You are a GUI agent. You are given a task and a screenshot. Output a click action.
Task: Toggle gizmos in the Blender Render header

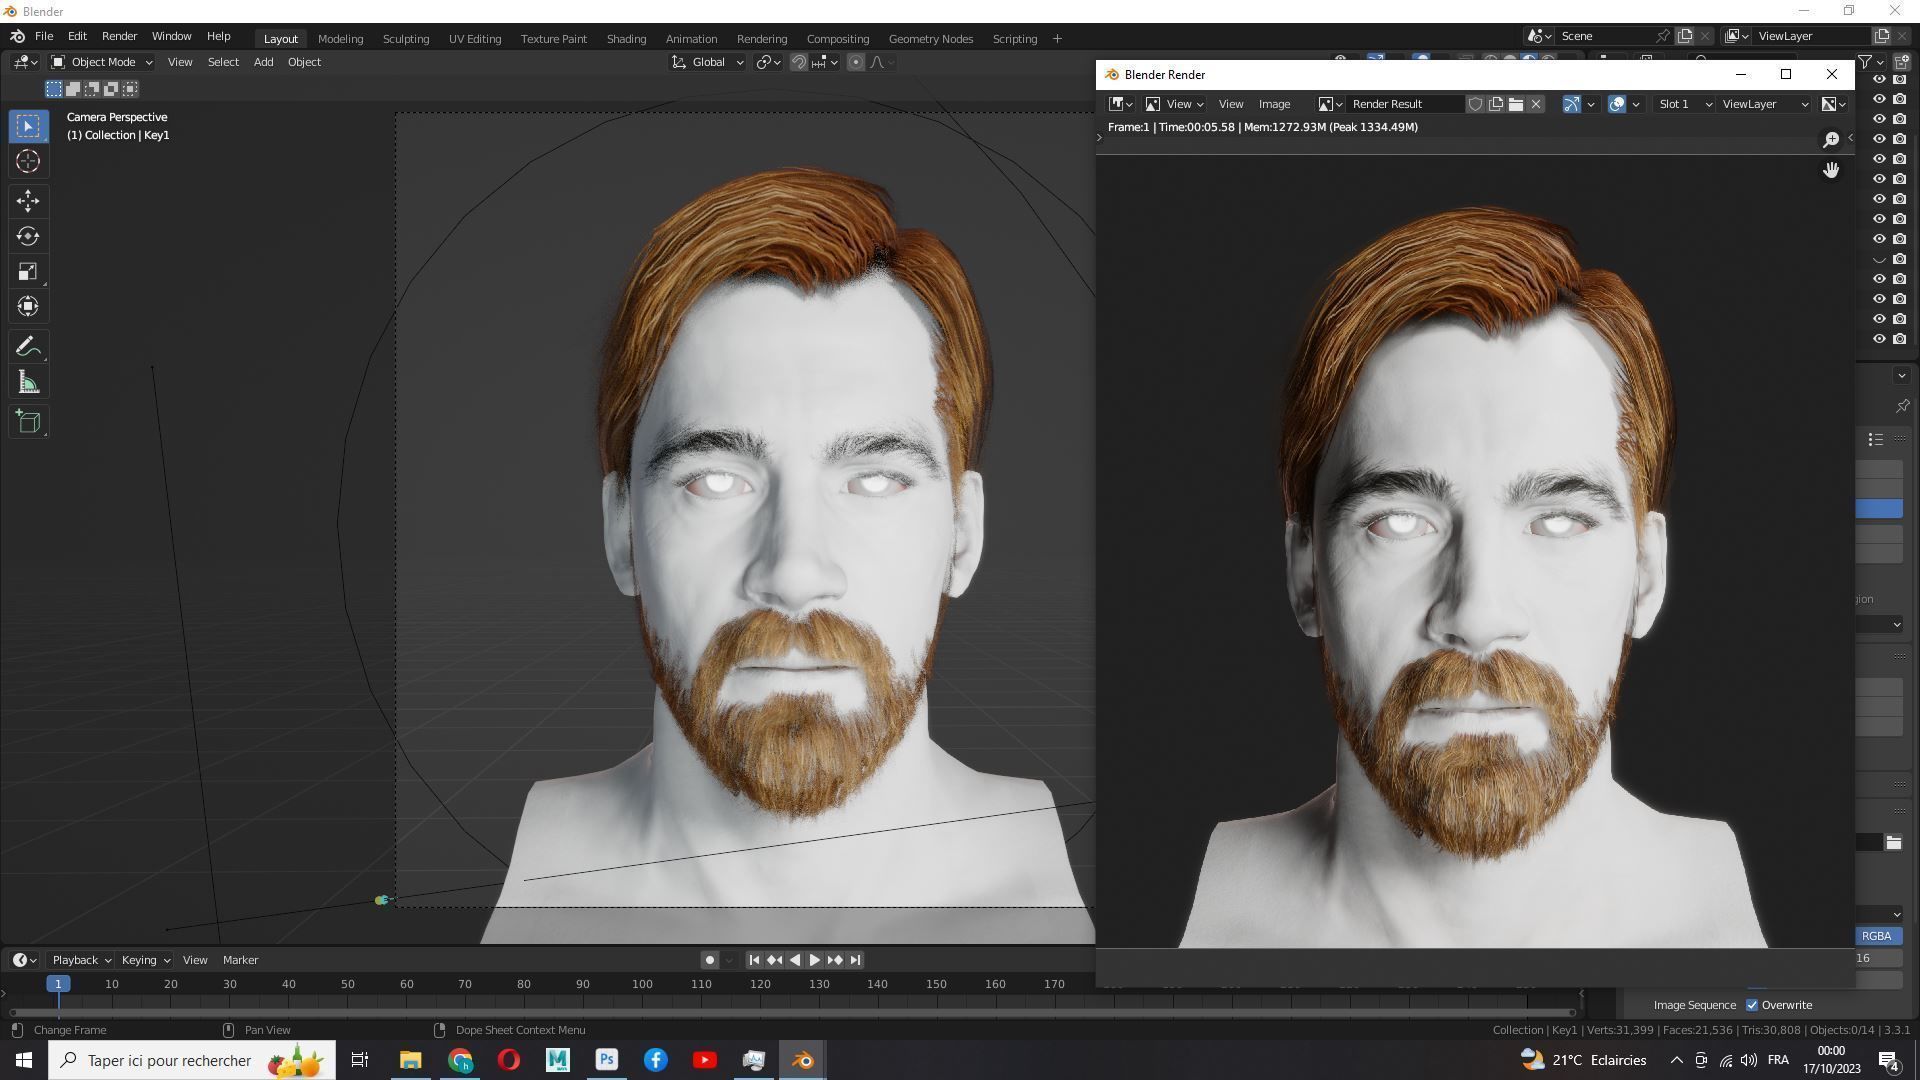point(1571,104)
